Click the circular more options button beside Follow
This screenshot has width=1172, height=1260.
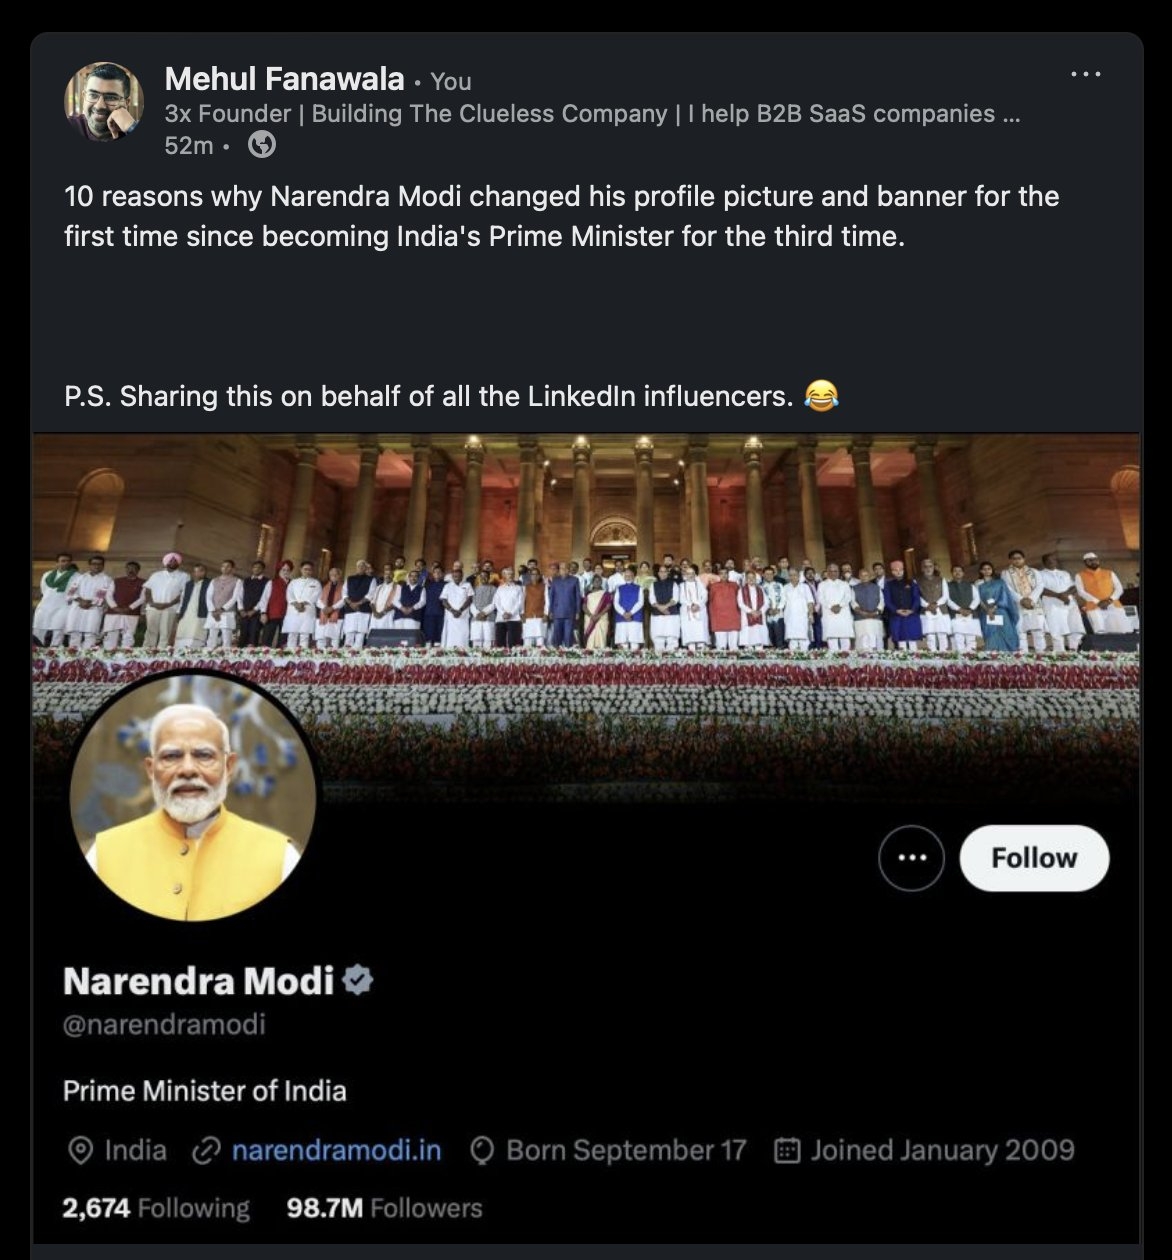911,858
